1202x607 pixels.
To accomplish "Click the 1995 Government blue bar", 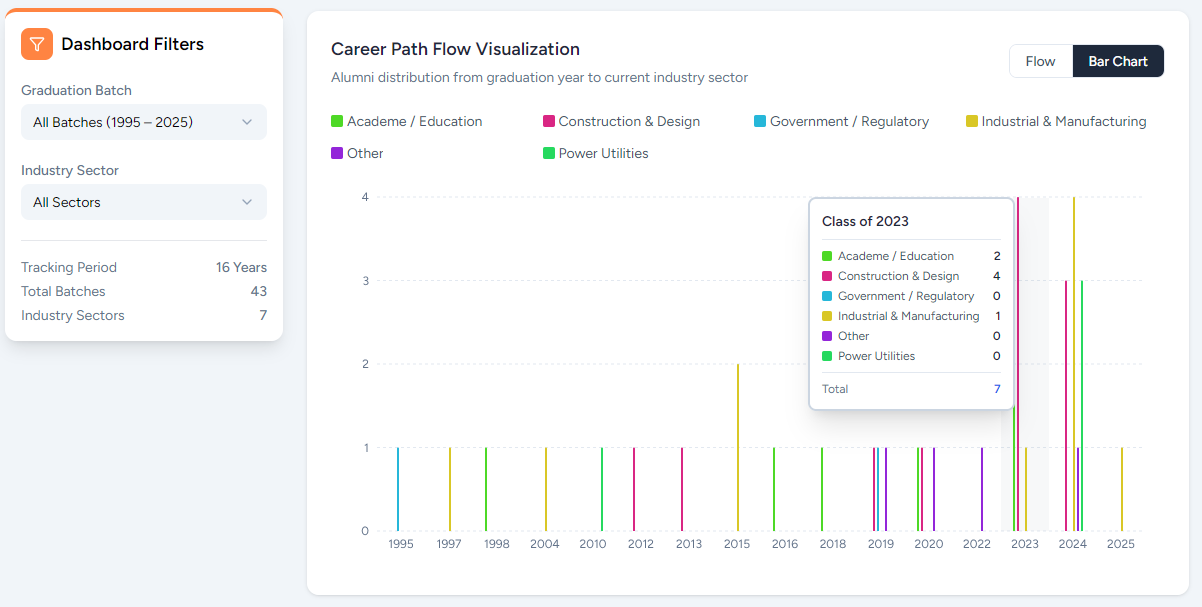I will pos(398,489).
